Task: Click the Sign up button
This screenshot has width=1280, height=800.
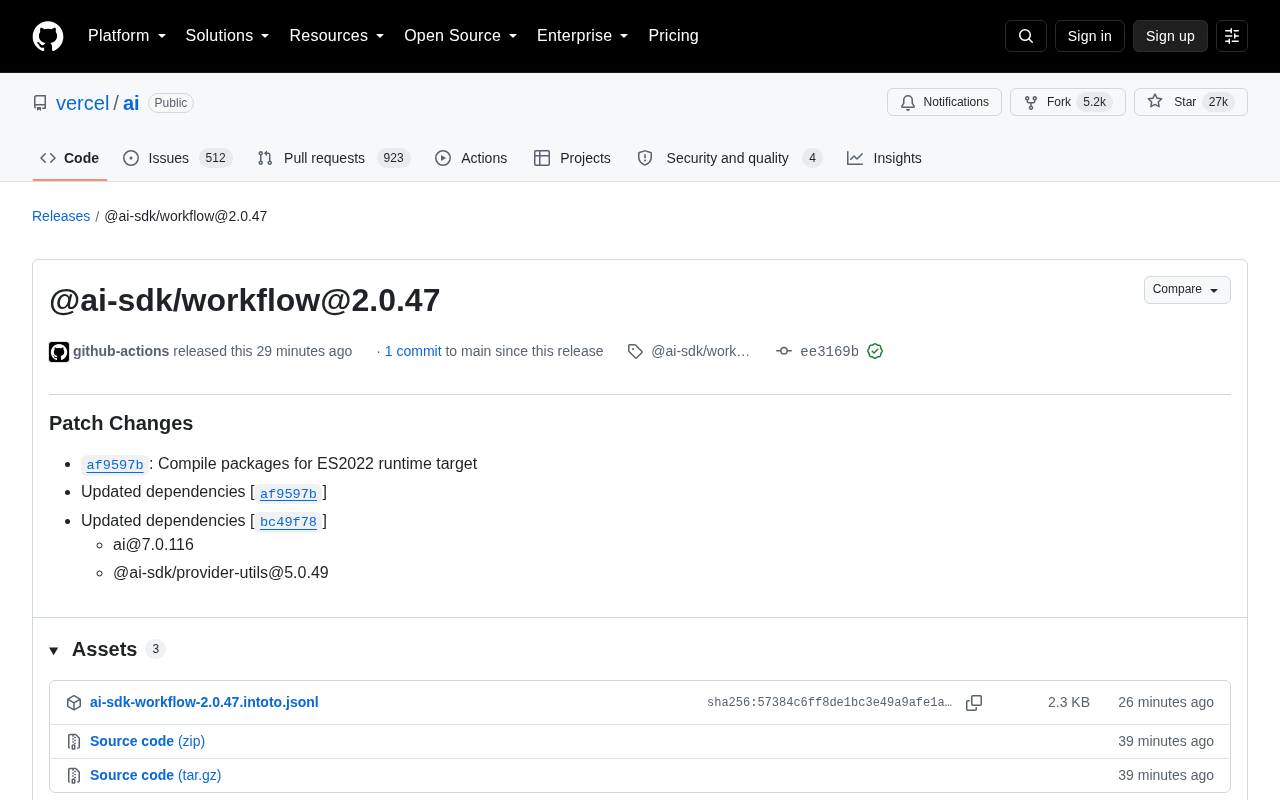Action: click(x=1170, y=36)
